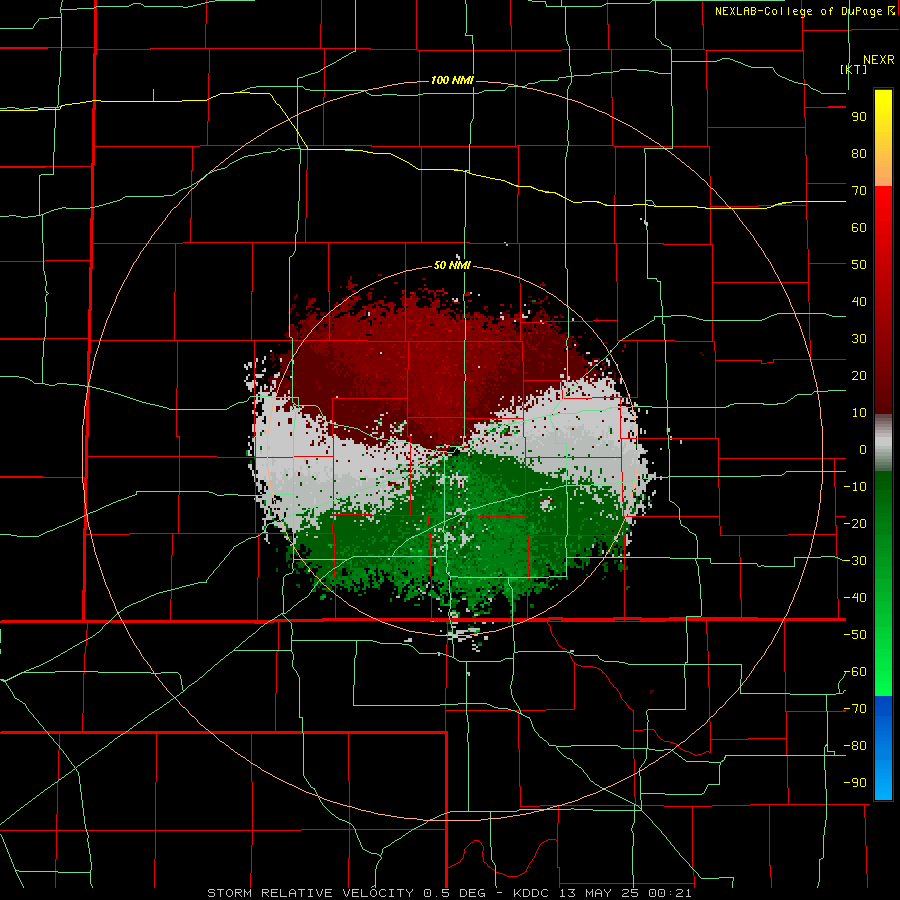This screenshot has height=900, width=900.
Task: Select the 100 NMI range ring label
Action: 452,80
